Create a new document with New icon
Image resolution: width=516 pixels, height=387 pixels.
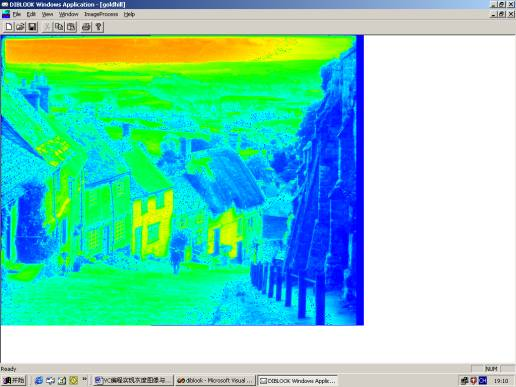point(9,27)
